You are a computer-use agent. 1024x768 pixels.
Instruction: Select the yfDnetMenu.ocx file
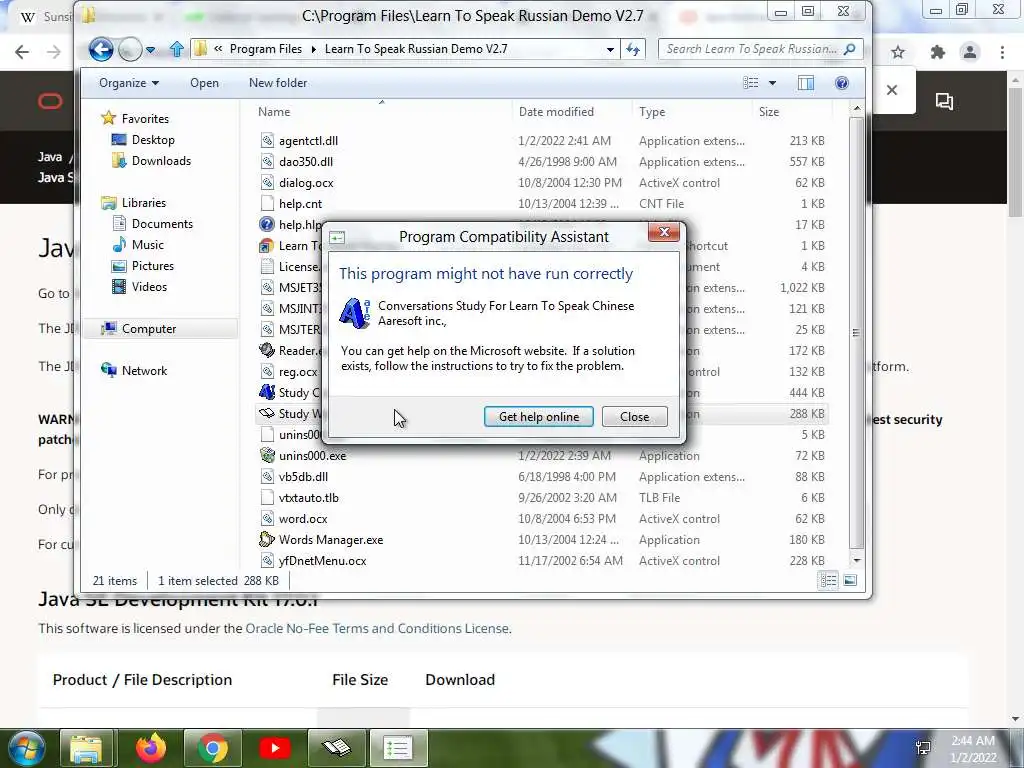point(322,560)
